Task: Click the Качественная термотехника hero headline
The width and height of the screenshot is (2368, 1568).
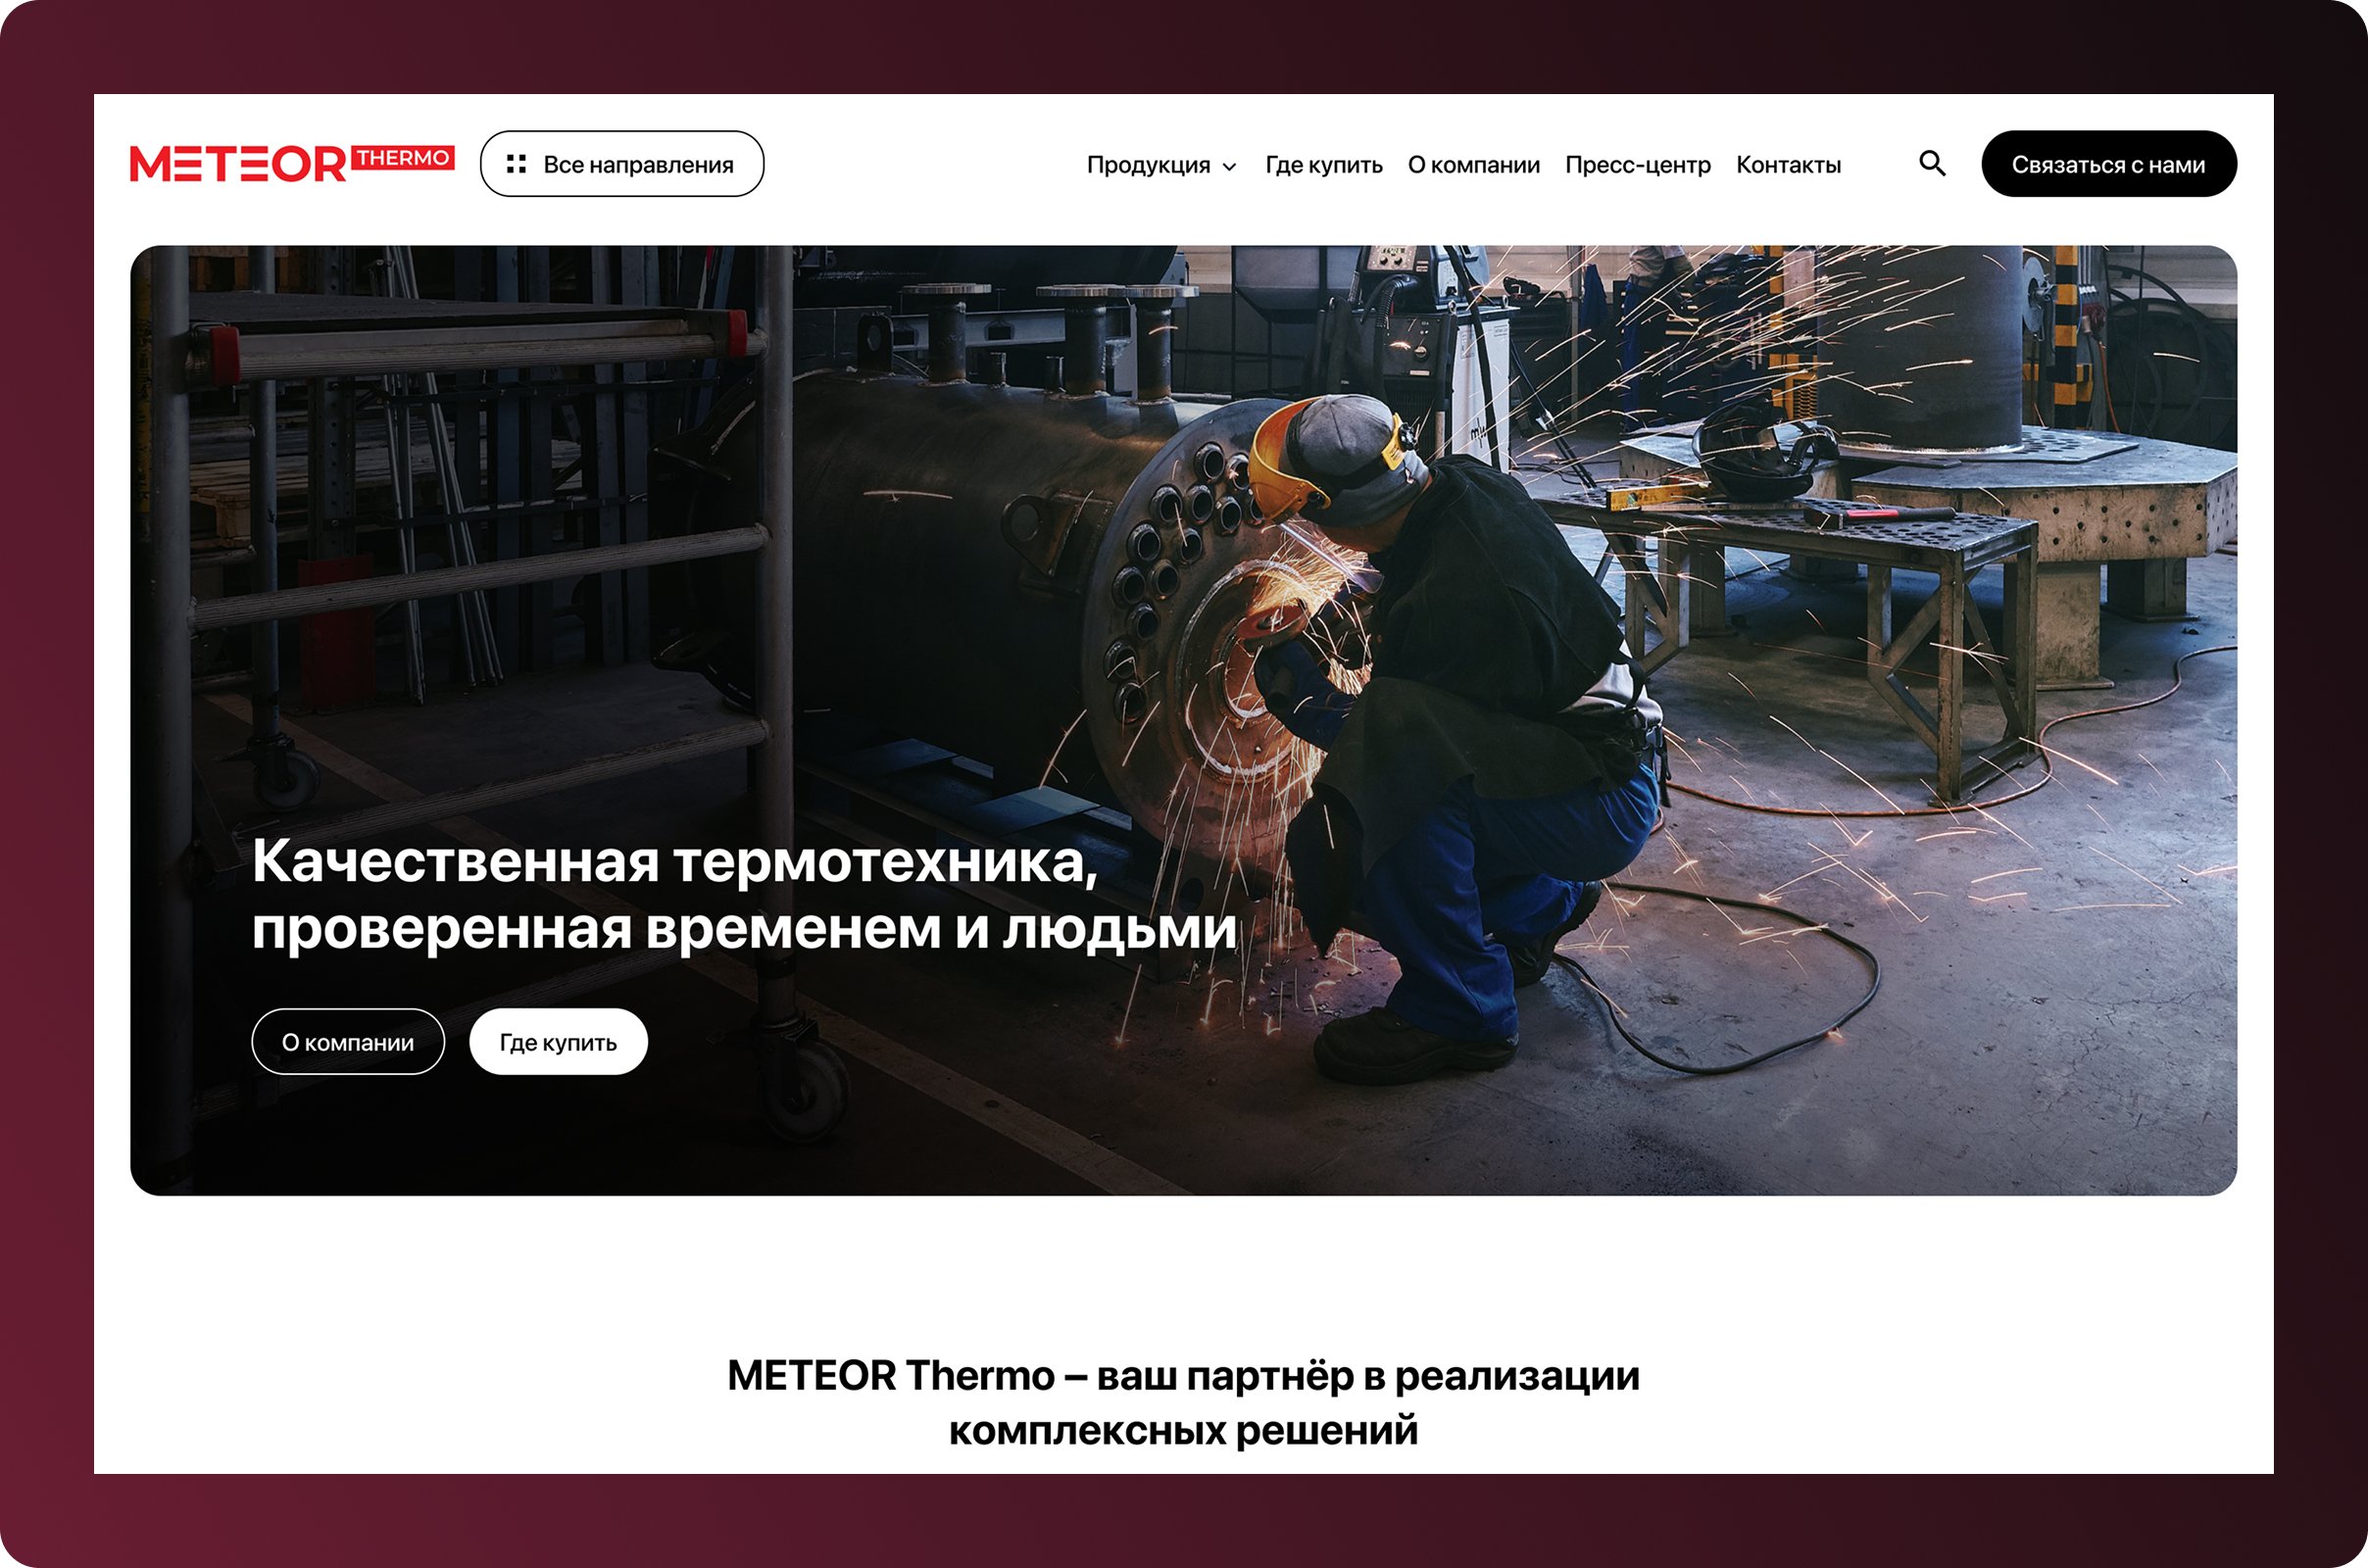Action: click(745, 894)
